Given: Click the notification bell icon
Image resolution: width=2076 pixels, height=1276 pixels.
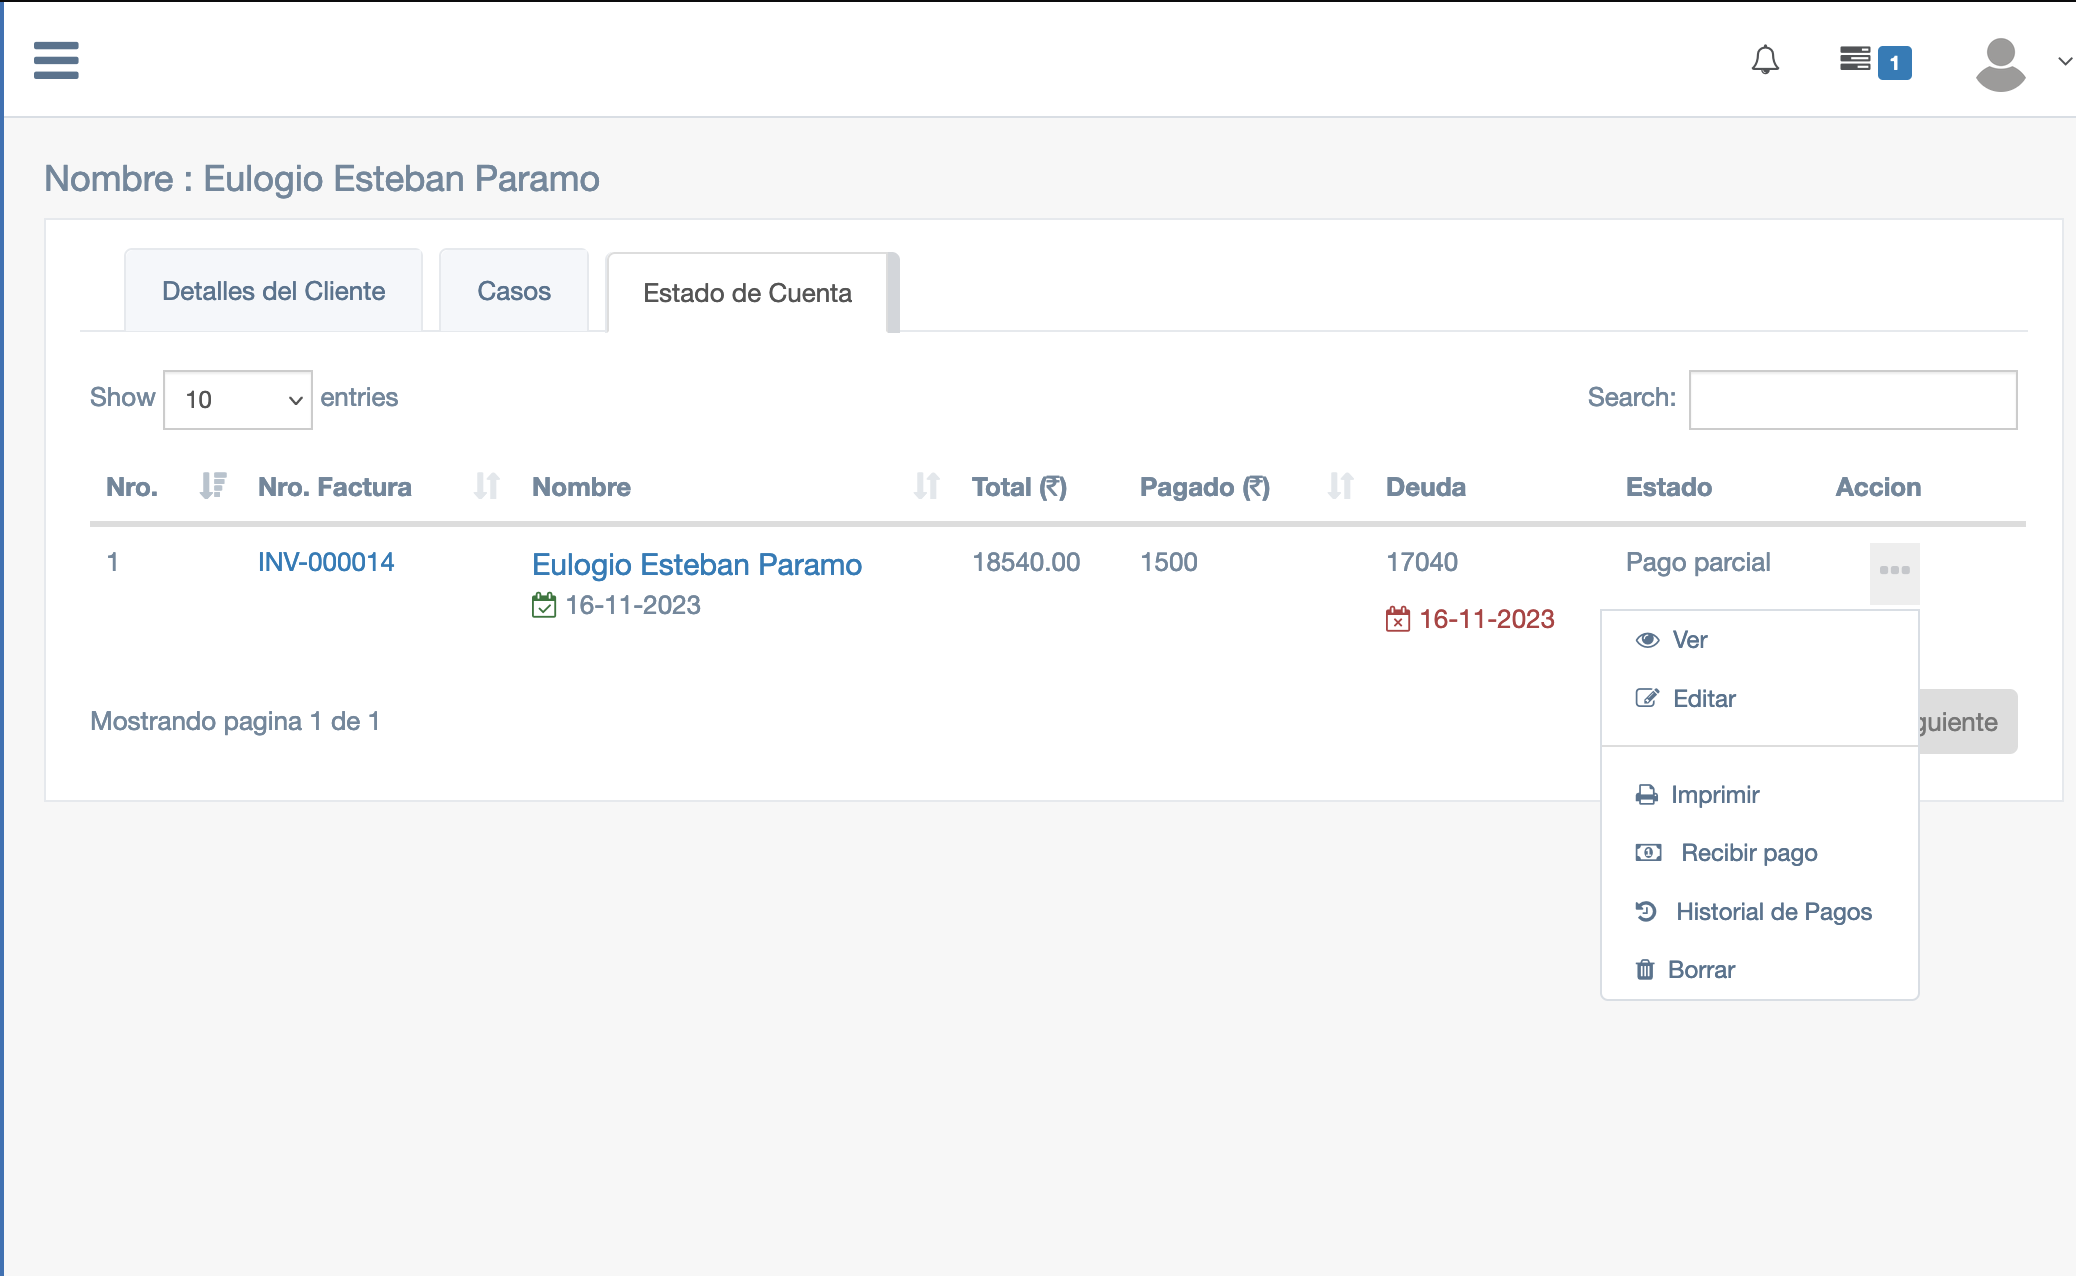Looking at the screenshot, I should pyautogui.click(x=1765, y=60).
